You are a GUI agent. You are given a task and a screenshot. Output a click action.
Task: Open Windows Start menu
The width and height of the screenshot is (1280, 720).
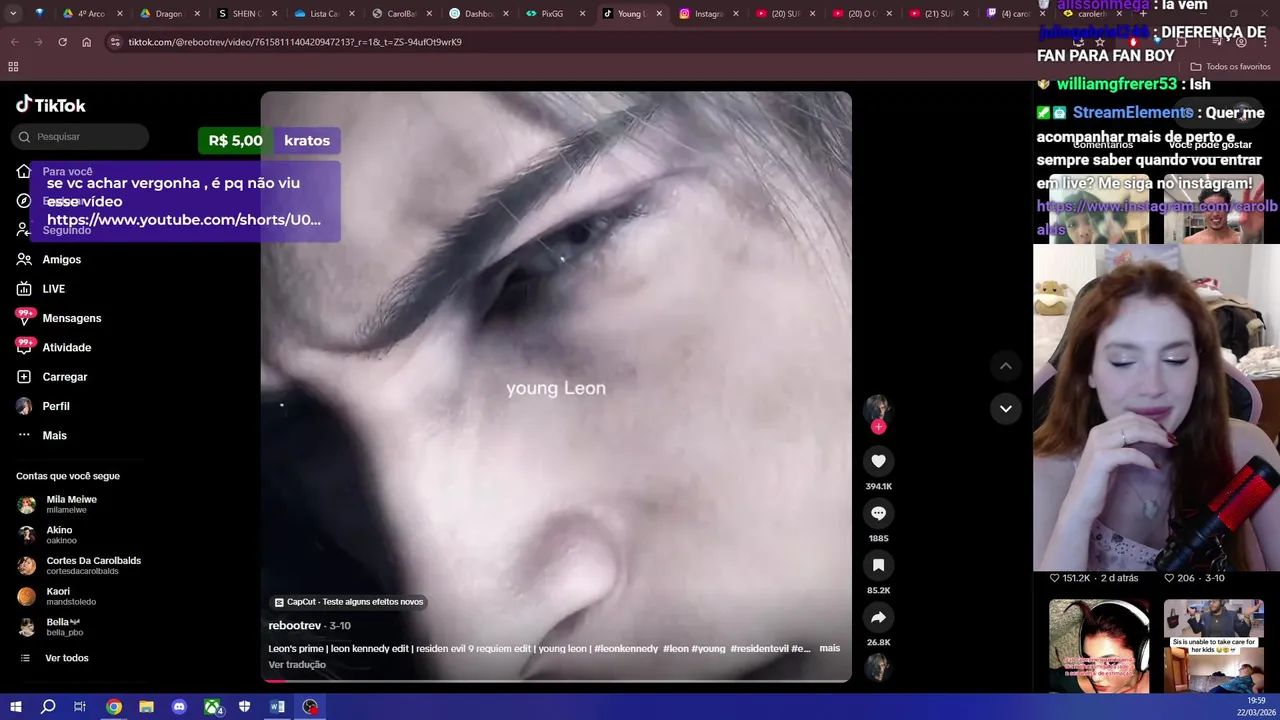(x=15, y=707)
